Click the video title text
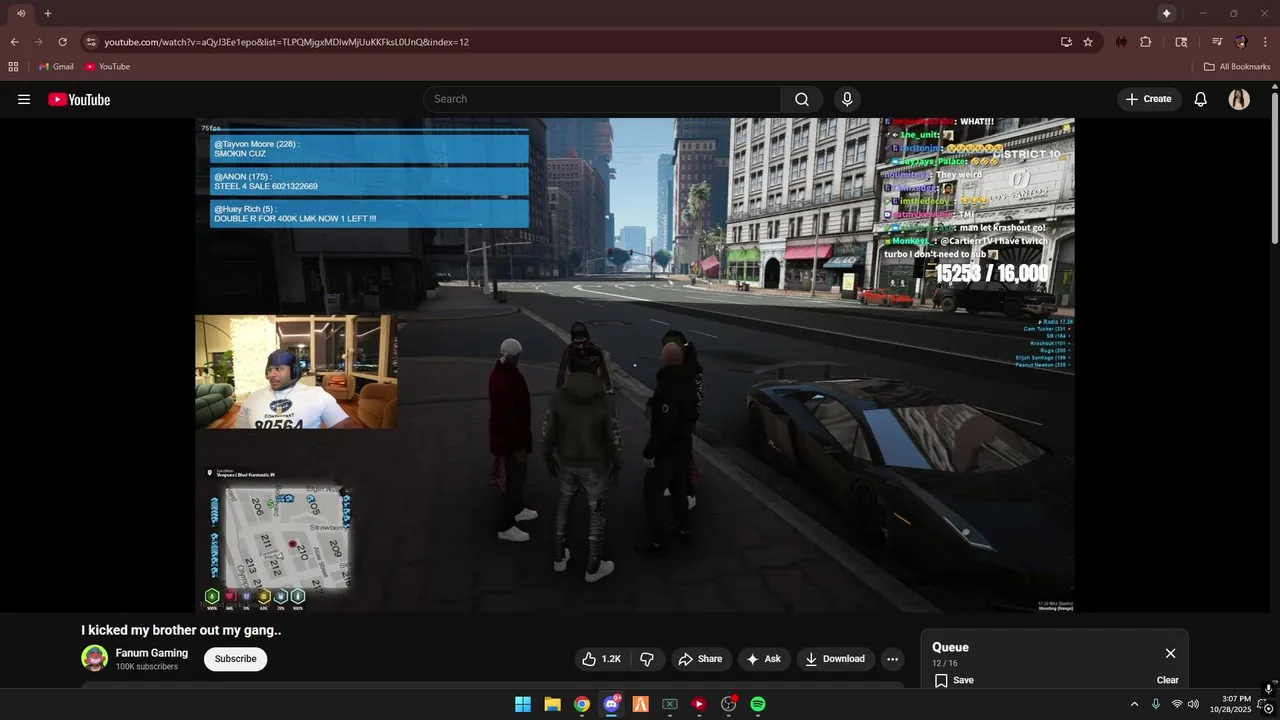1280x720 pixels. (181, 630)
